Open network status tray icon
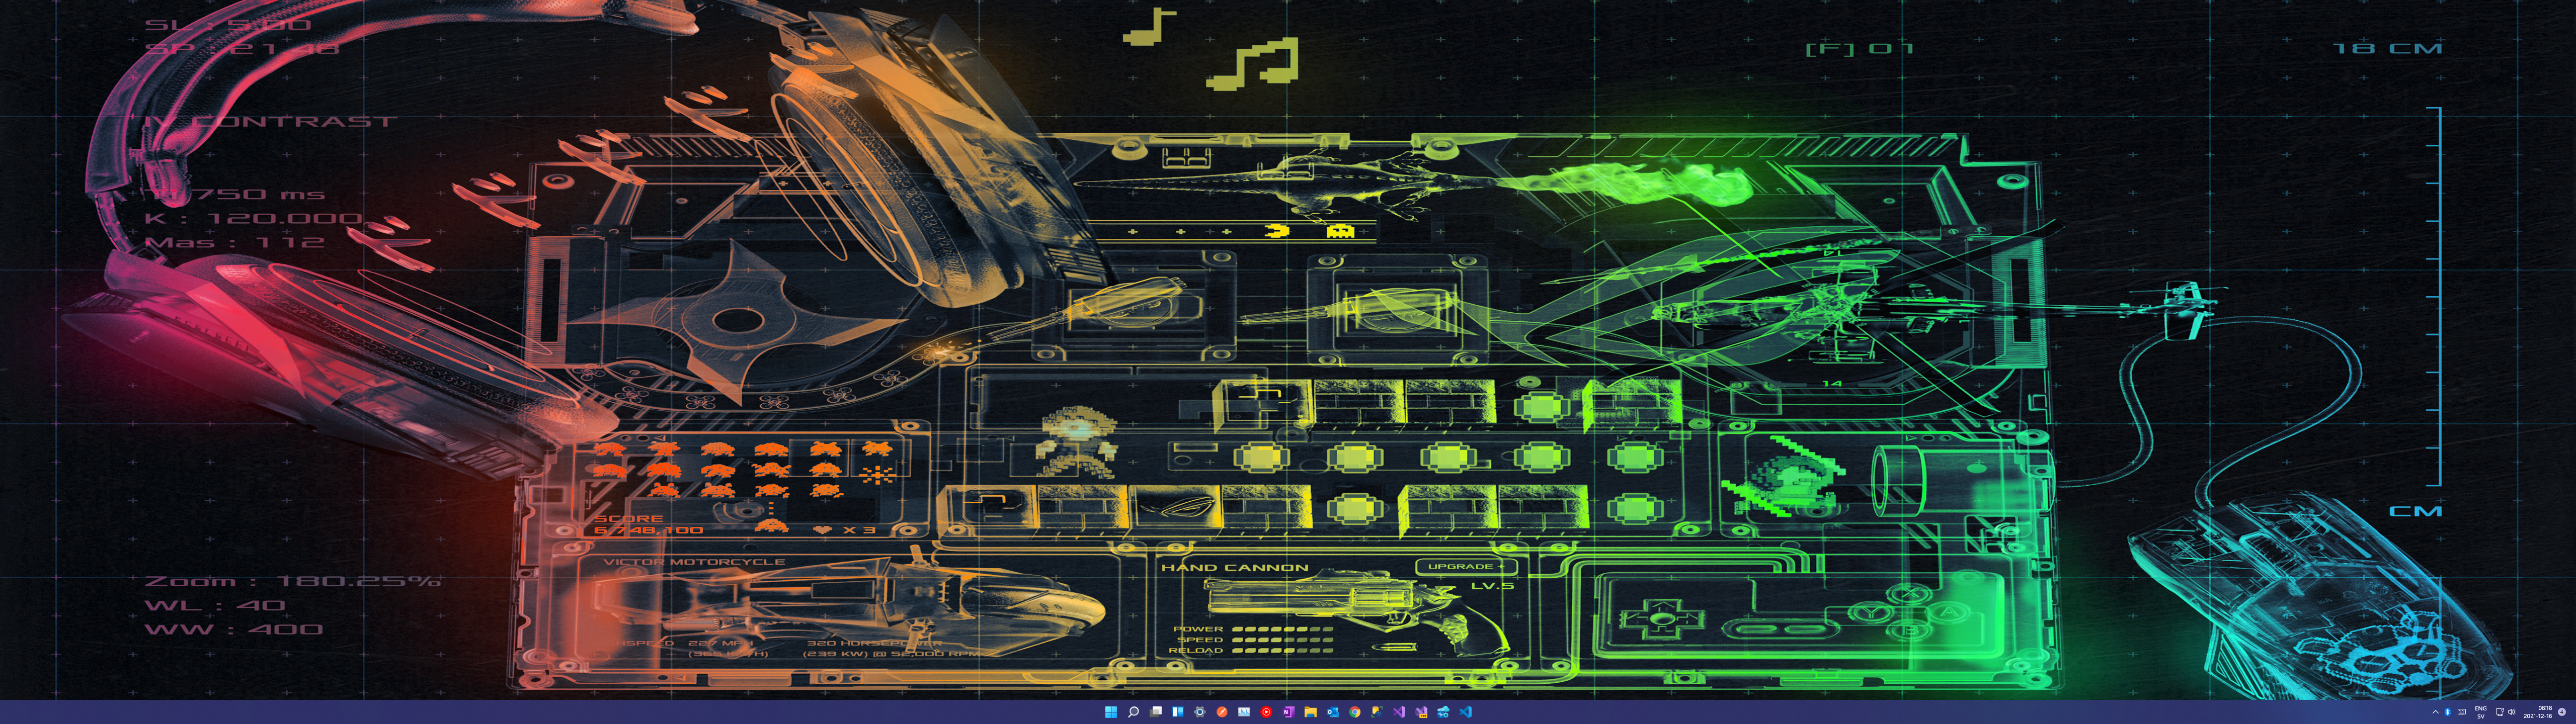 tap(2500, 712)
